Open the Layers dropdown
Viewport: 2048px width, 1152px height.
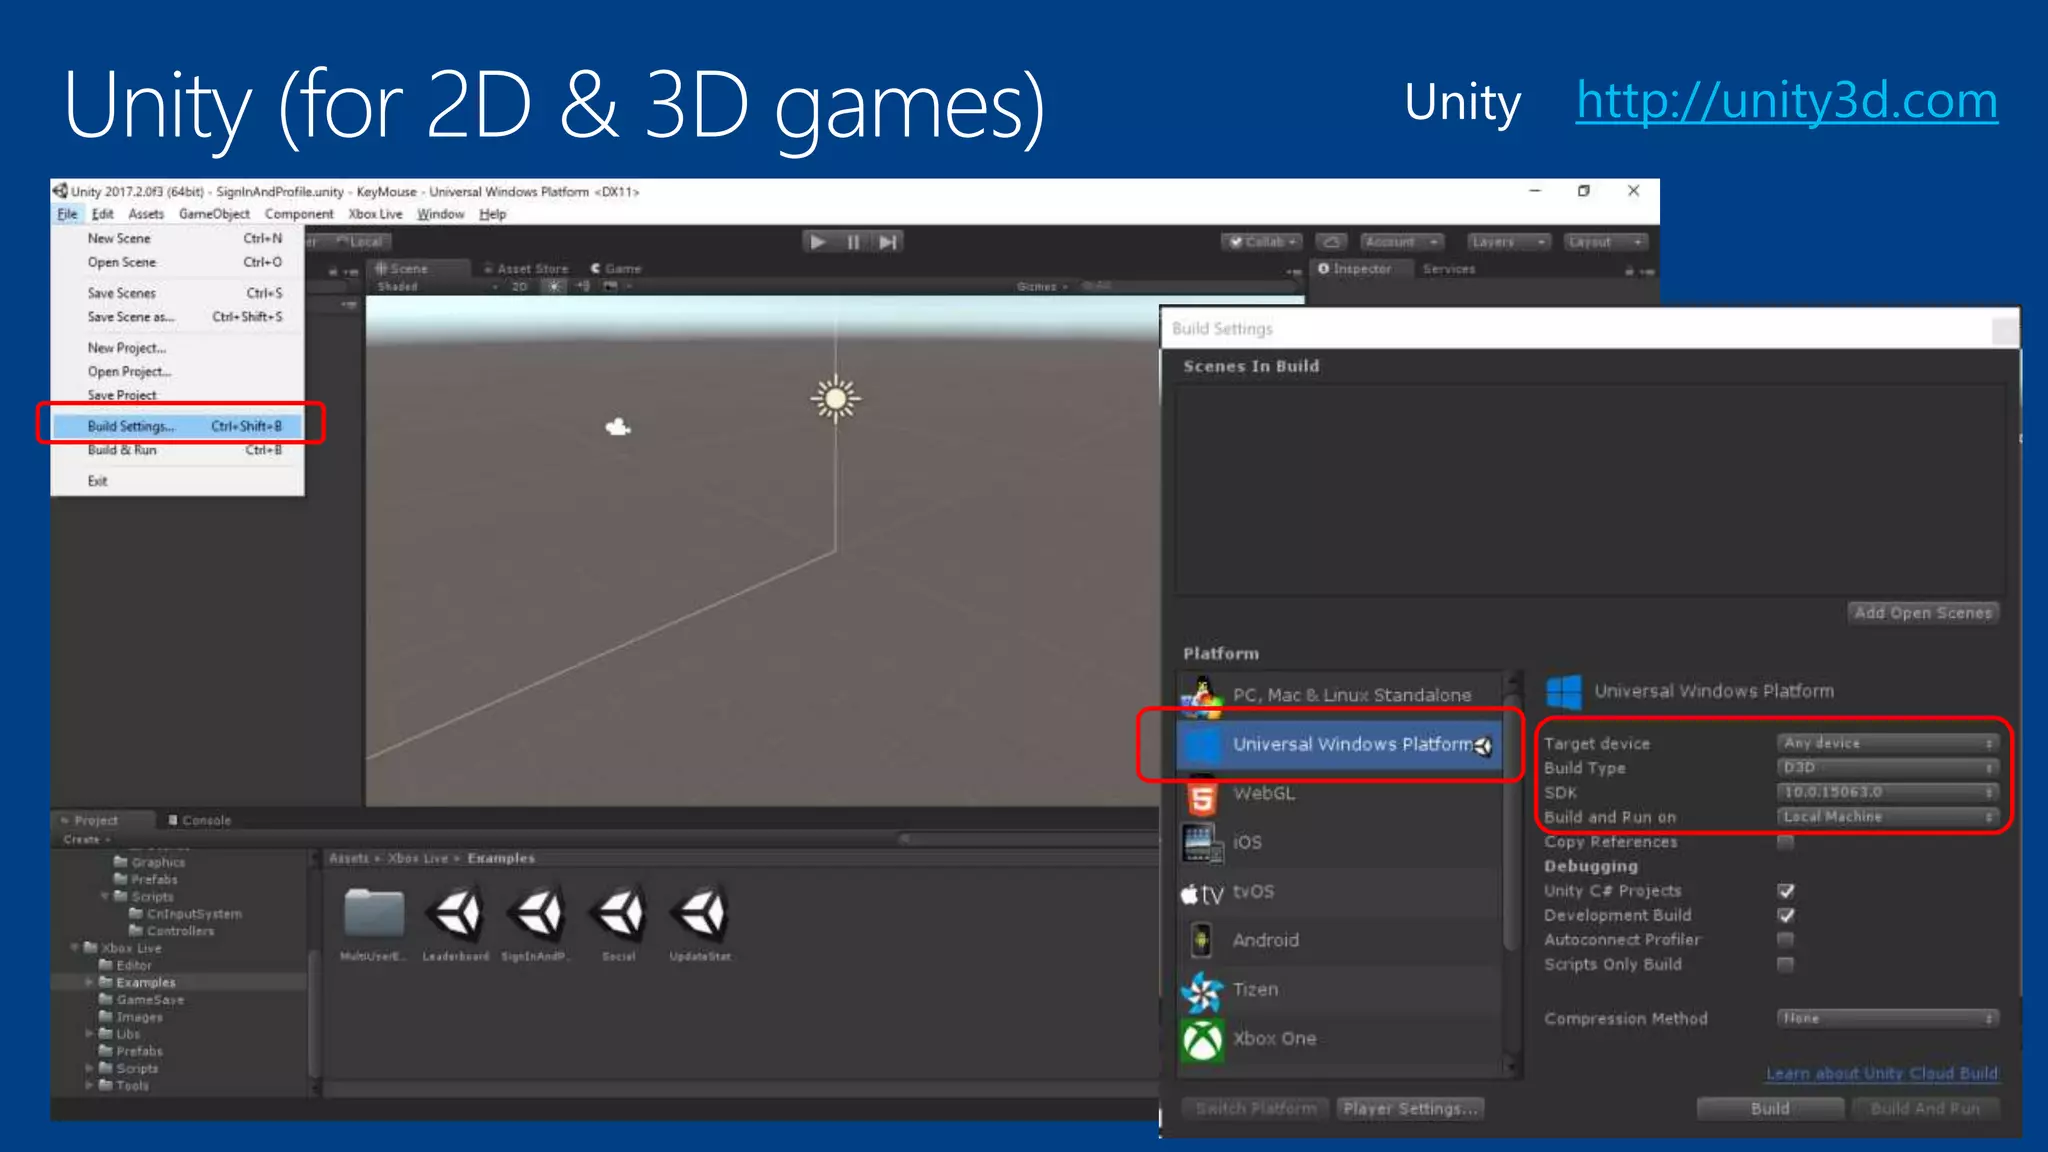point(1508,242)
